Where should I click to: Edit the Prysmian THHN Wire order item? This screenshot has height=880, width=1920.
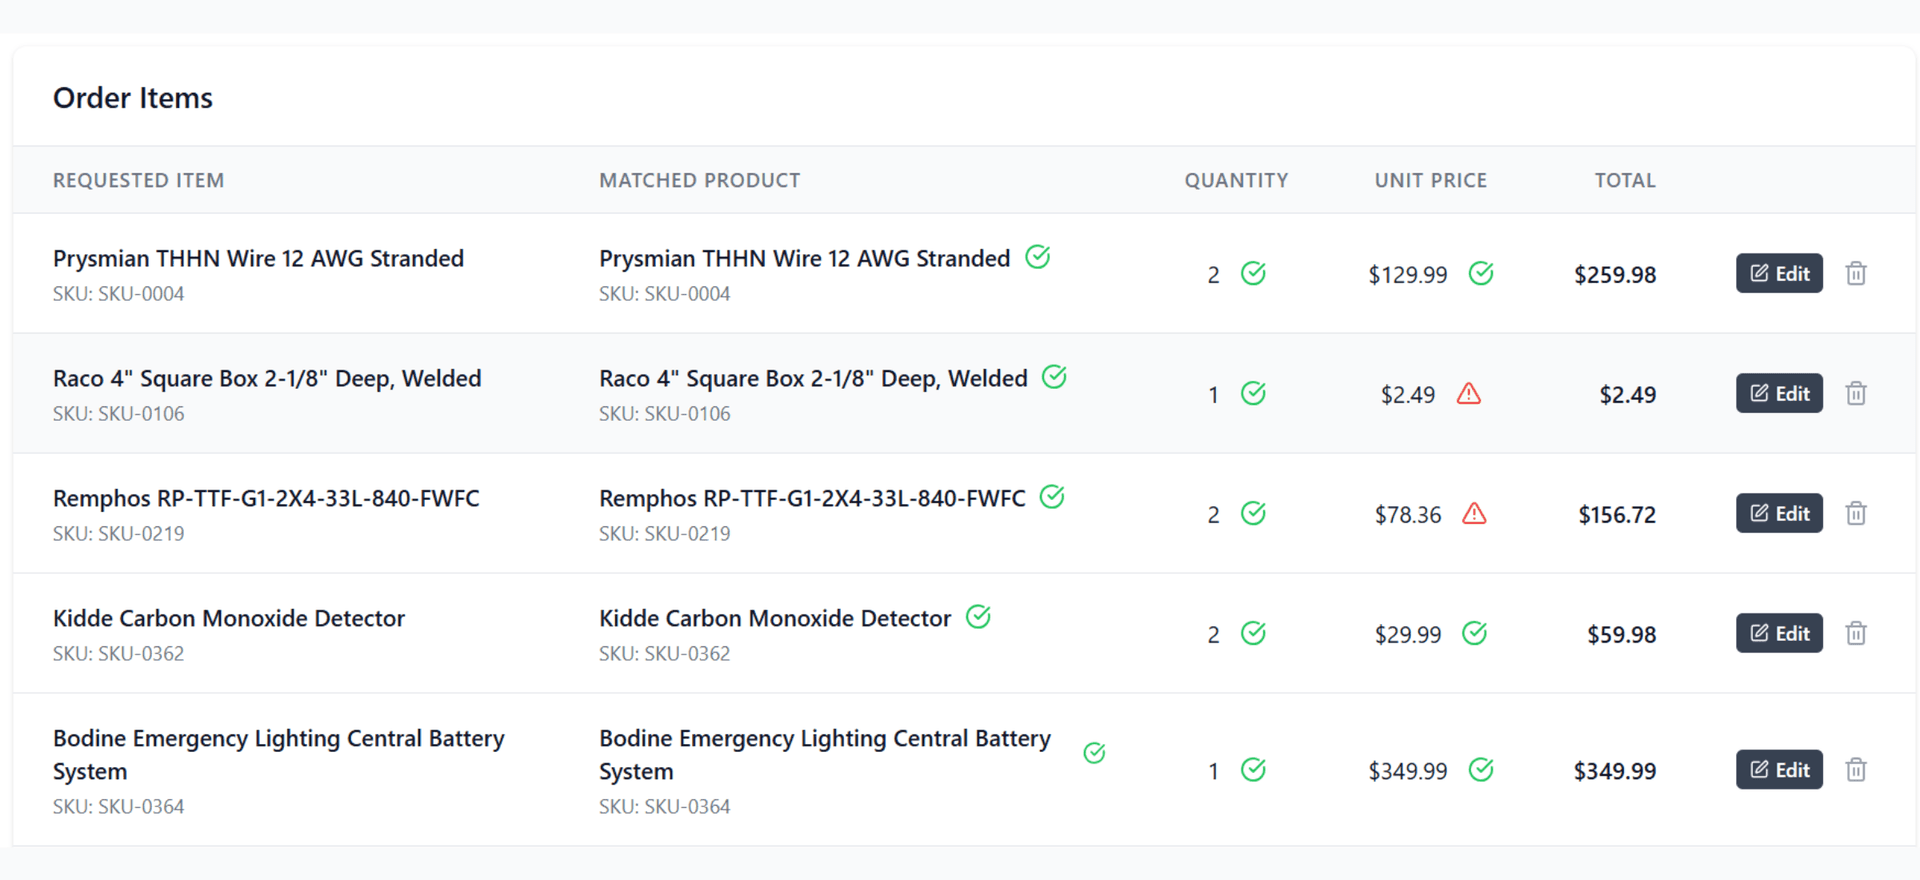coord(1779,273)
